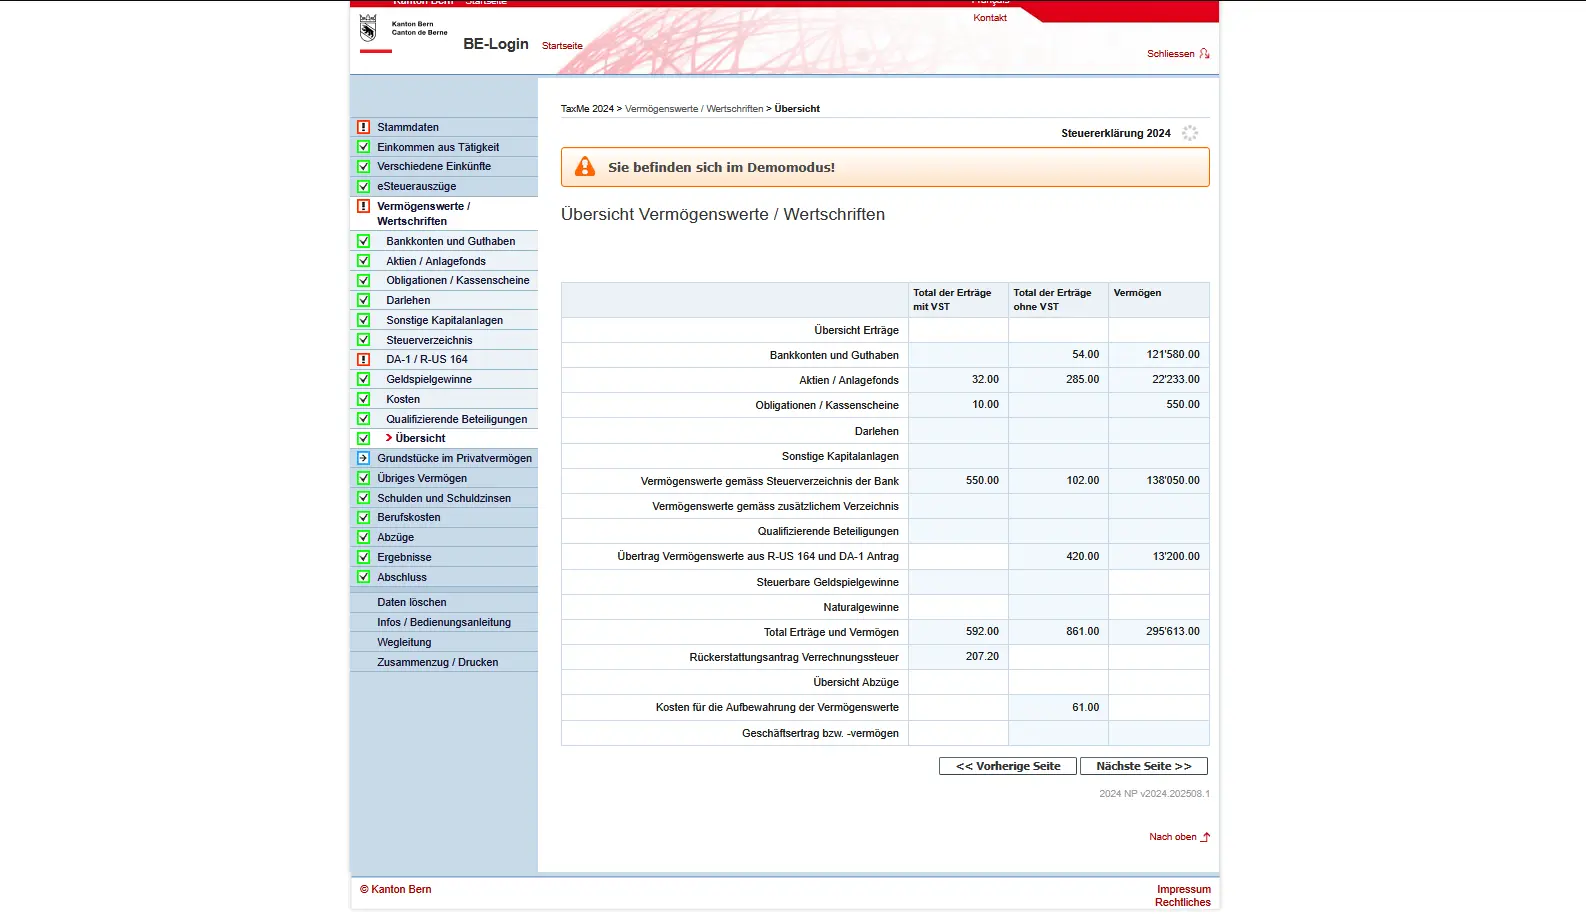This screenshot has height=920, width=1586.
Task: Select Übersicht in the sidebar
Action: pos(420,438)
